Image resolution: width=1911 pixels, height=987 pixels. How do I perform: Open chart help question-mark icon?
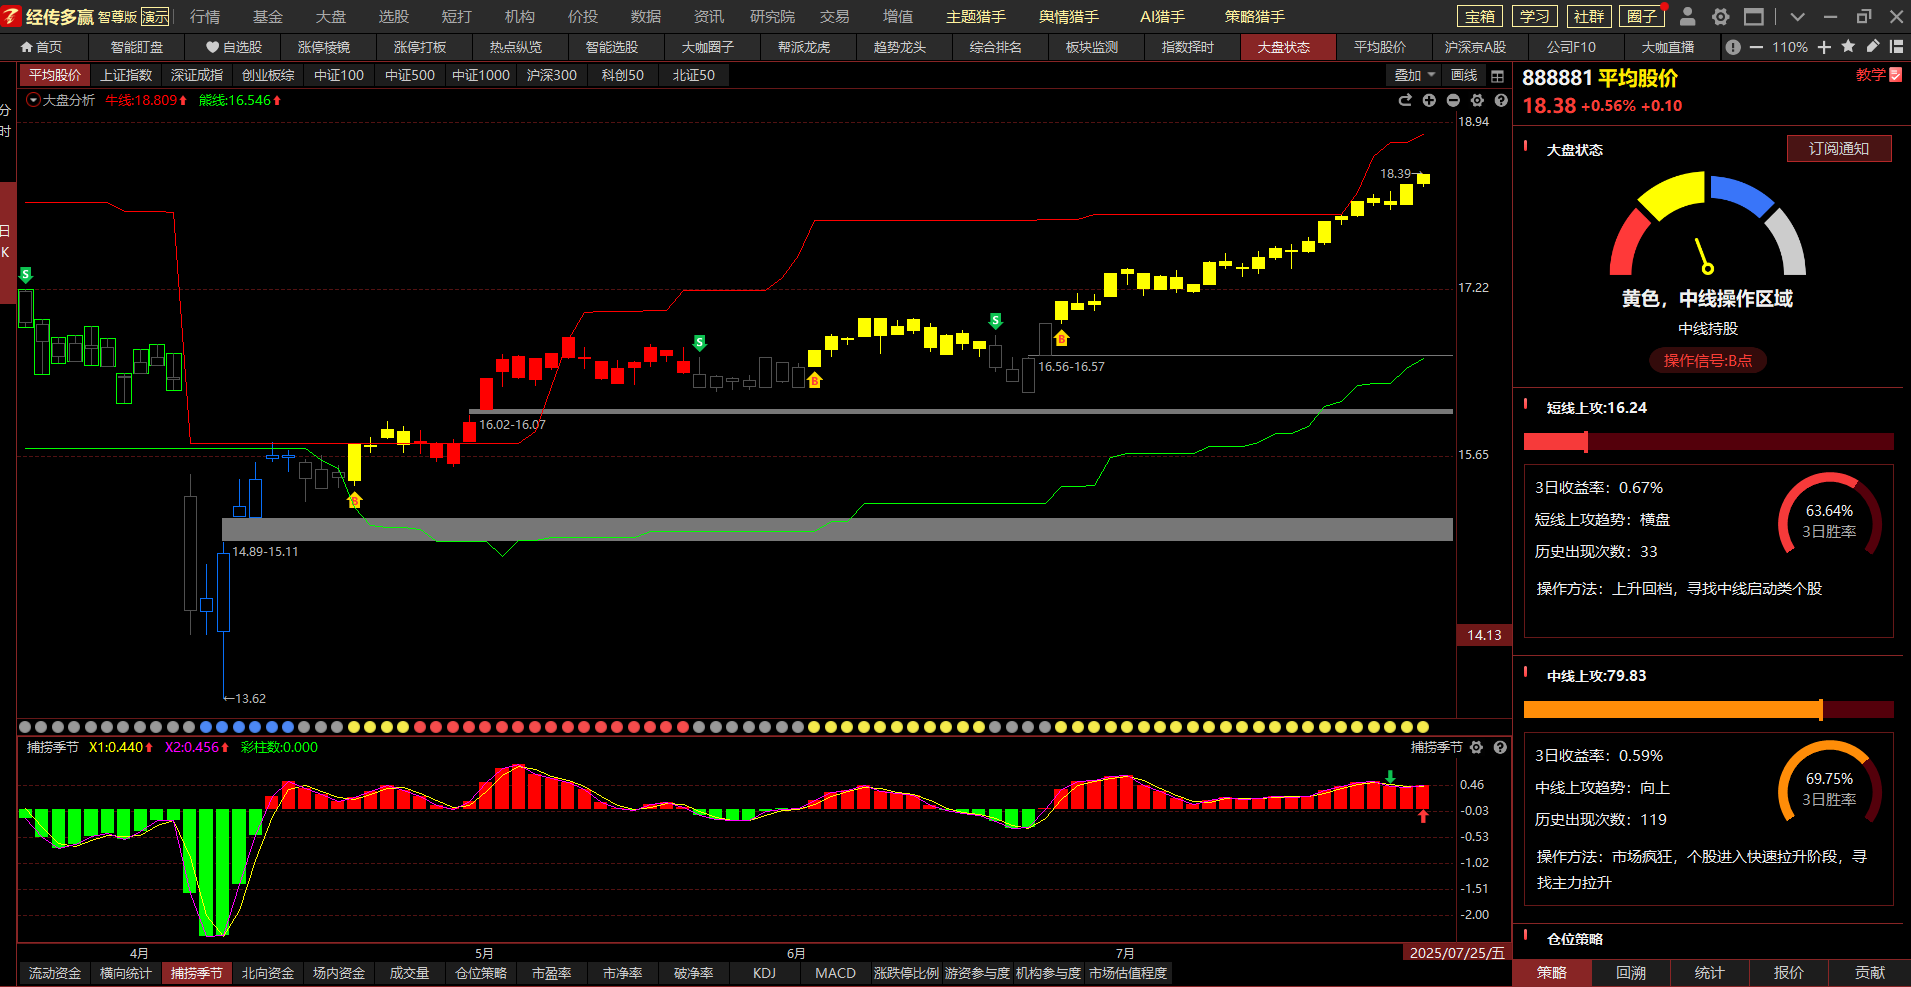click(x=1501, y=100)
